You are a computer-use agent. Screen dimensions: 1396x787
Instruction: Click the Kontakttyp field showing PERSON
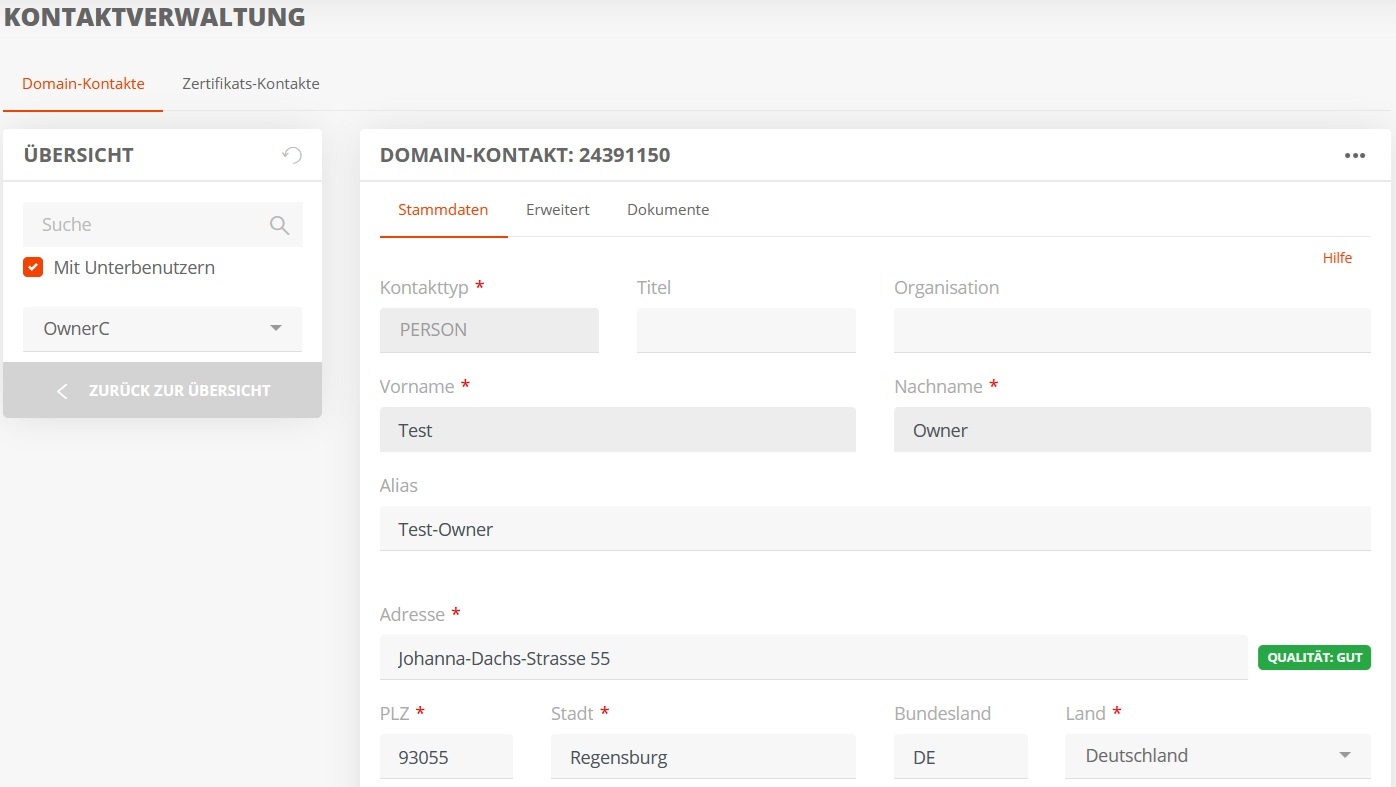tap(489, 330)
